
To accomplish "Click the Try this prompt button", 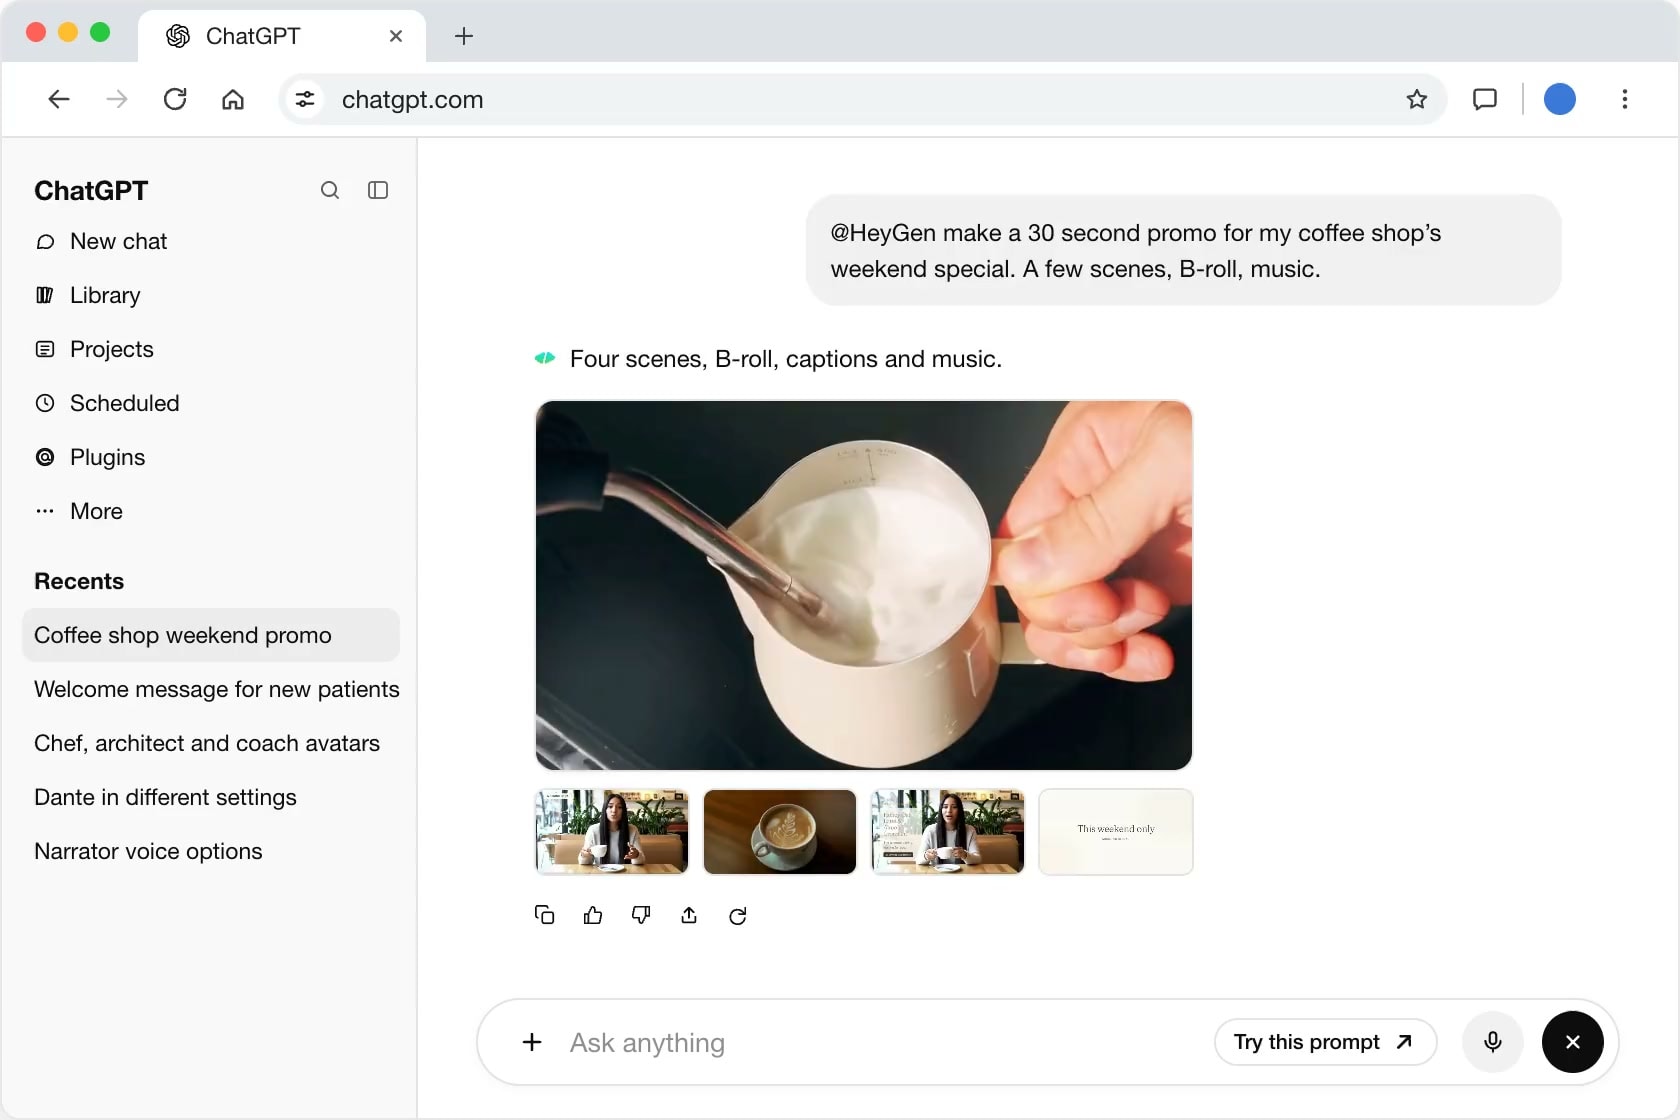I will point(1325,1042).
